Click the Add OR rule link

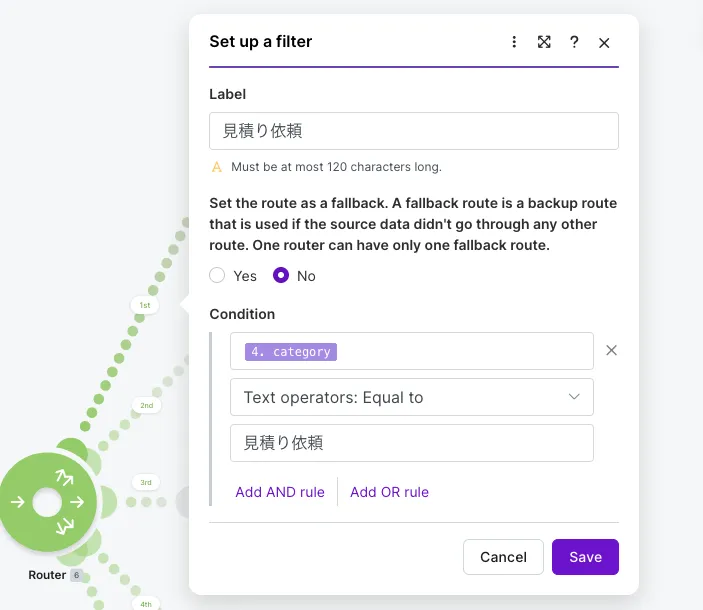tap(389, 492)
